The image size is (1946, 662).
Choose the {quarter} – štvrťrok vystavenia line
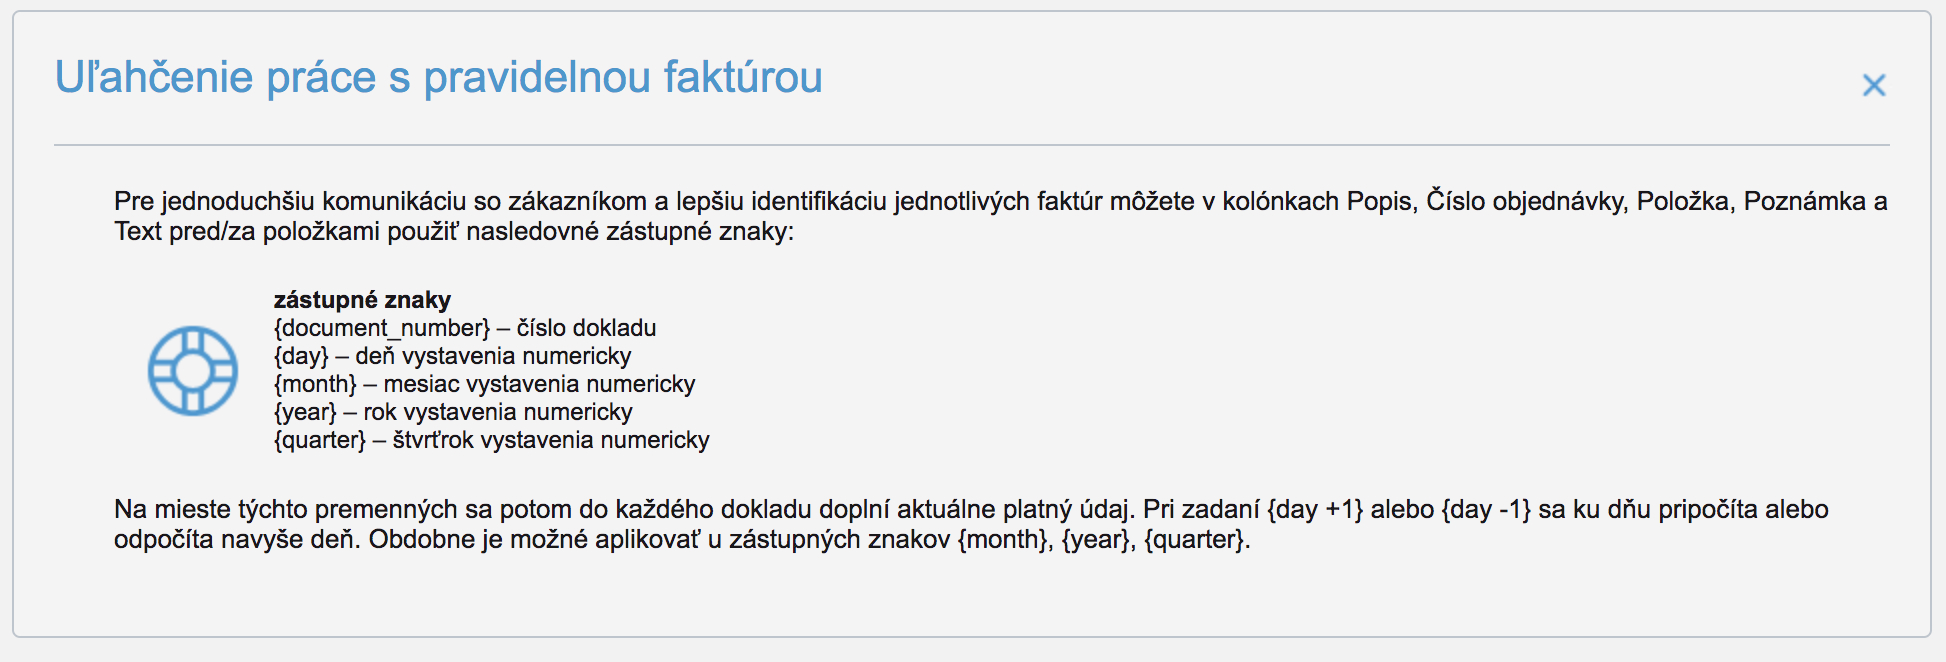[x=491, y=440]
